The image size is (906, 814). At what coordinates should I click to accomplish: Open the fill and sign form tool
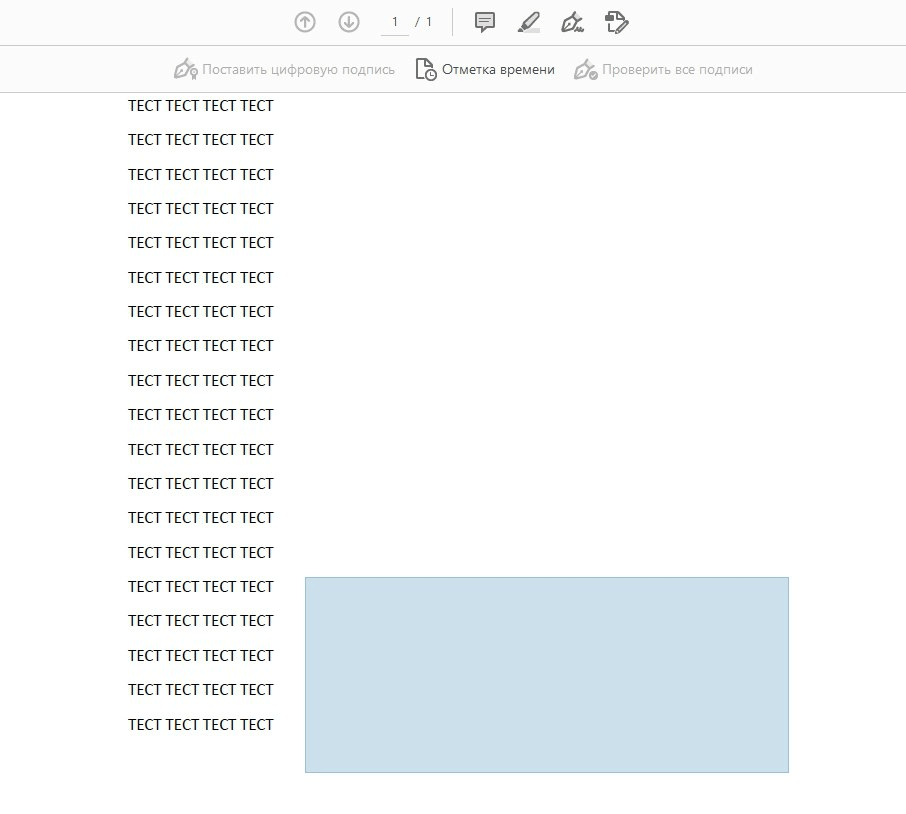point(617,23)
